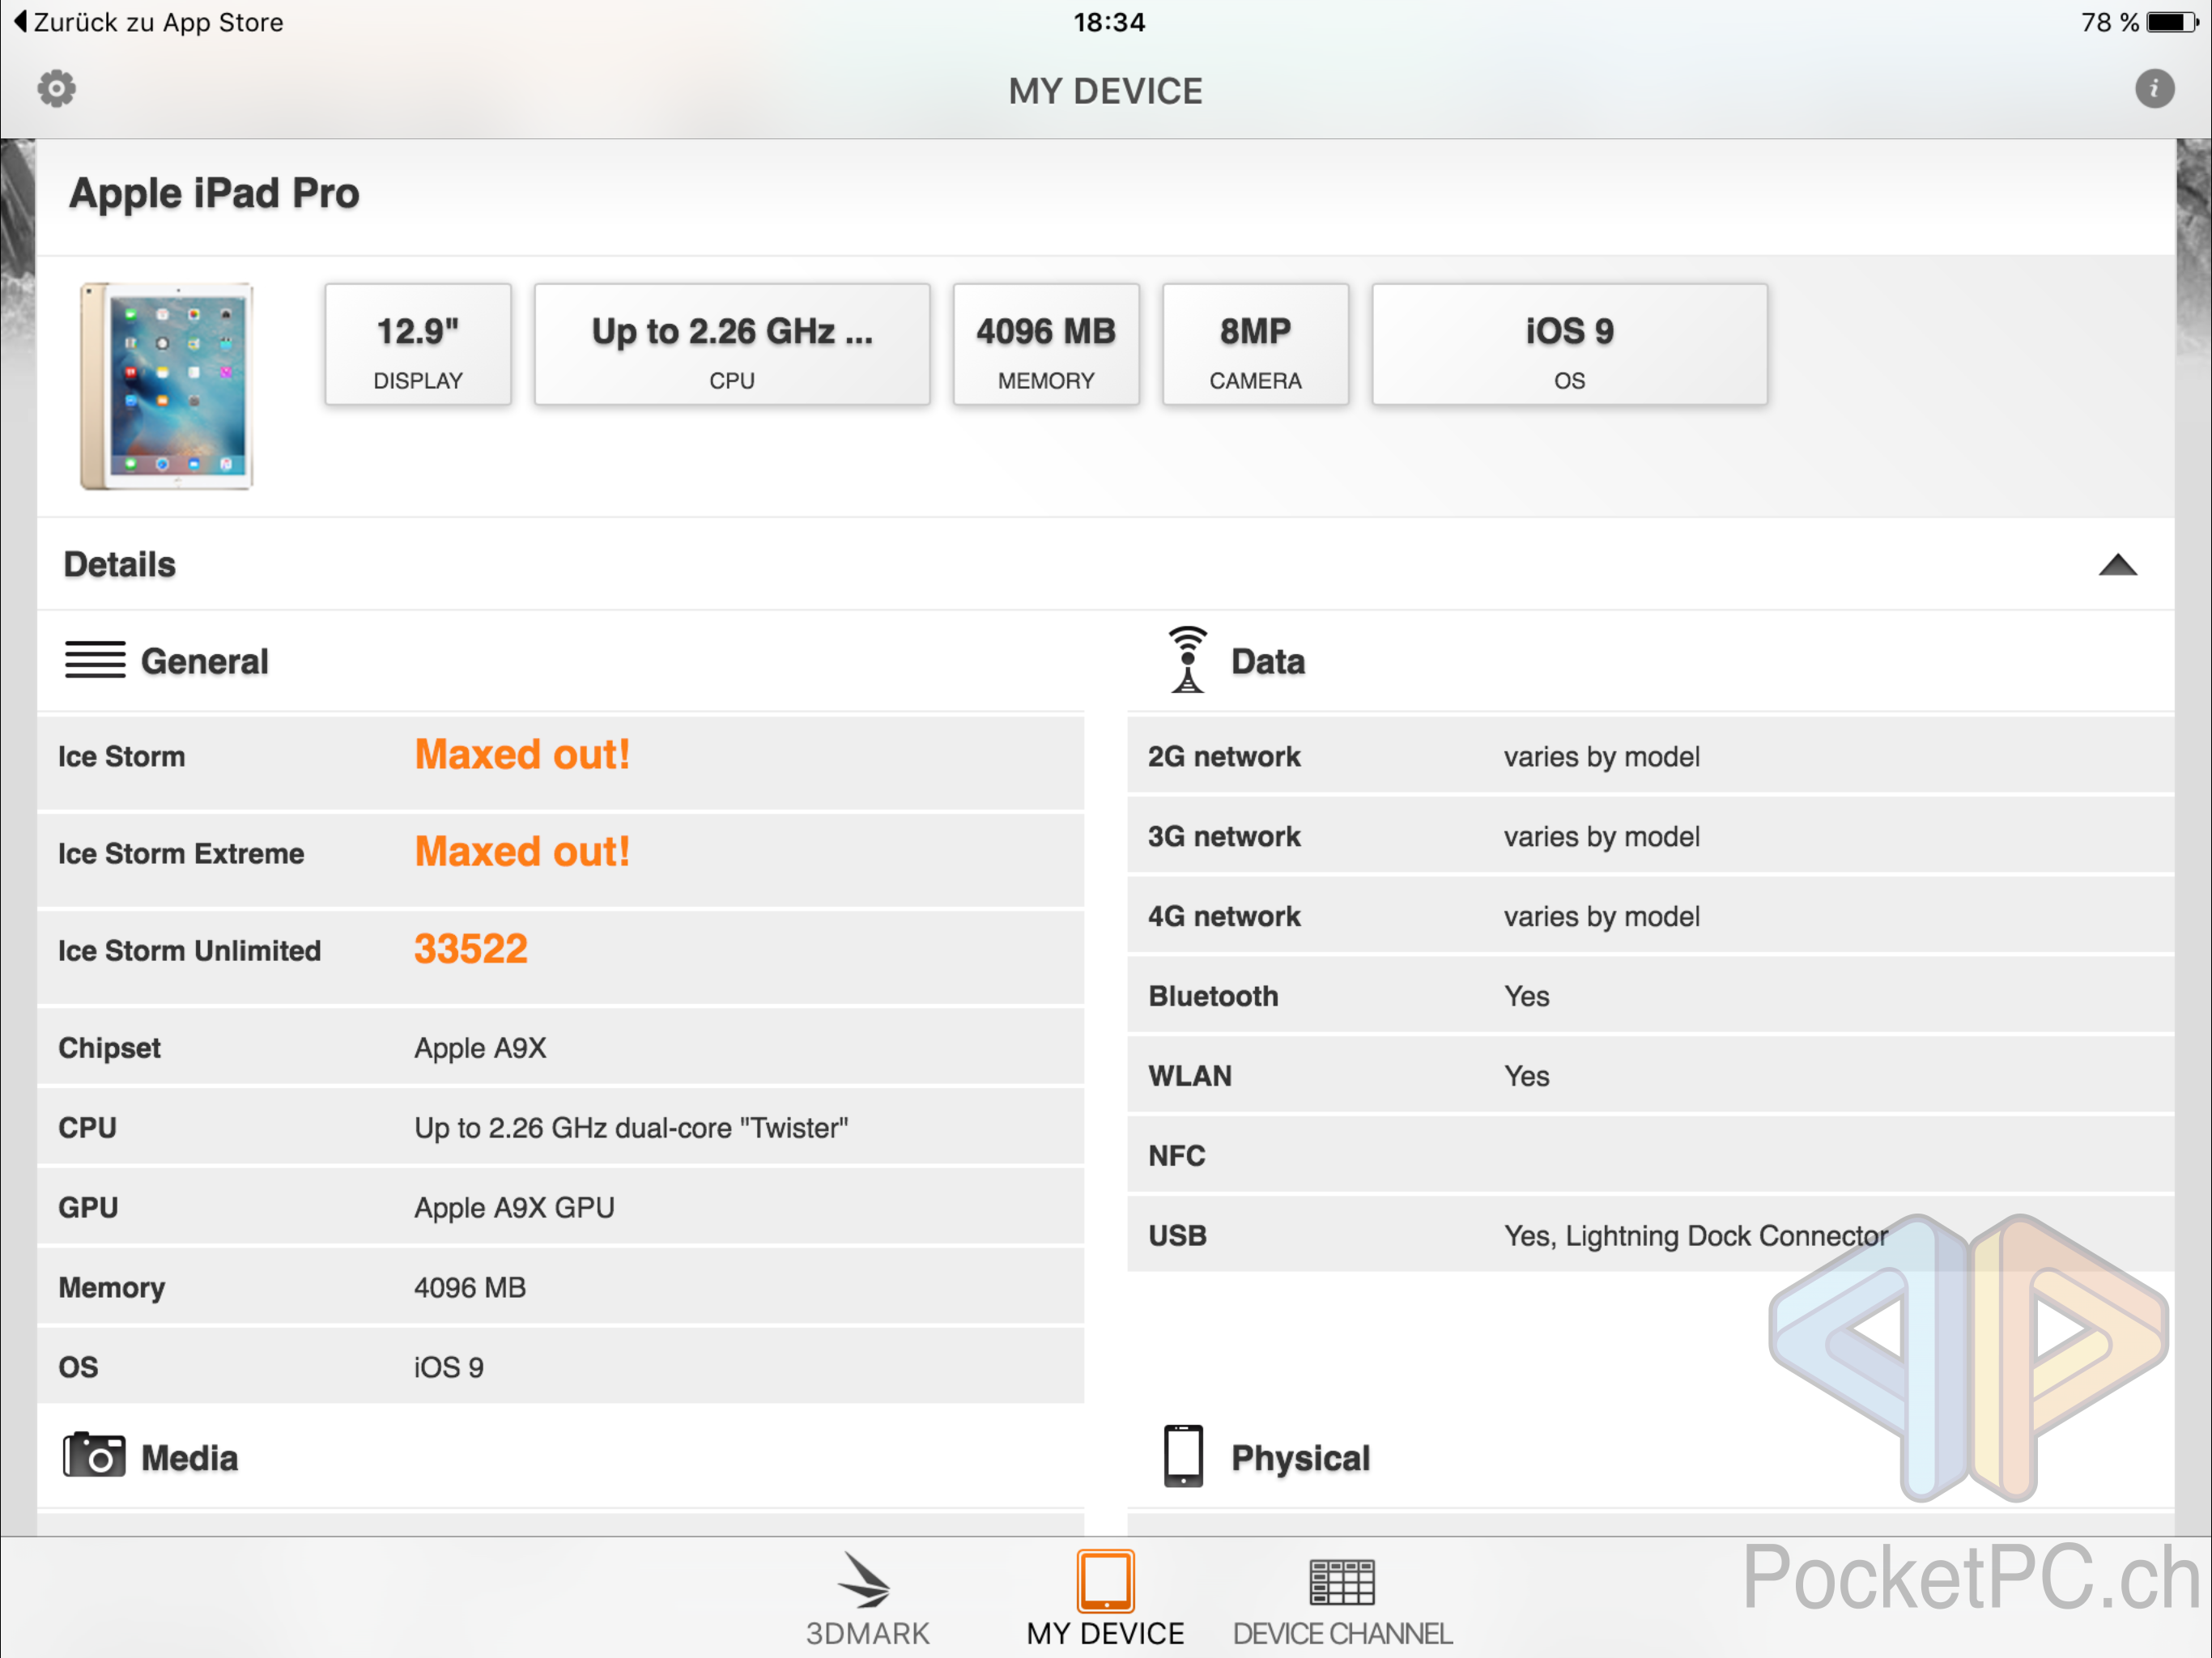Tap the Data antenna icon
2212x1658 pixels.
(1187, 659)
